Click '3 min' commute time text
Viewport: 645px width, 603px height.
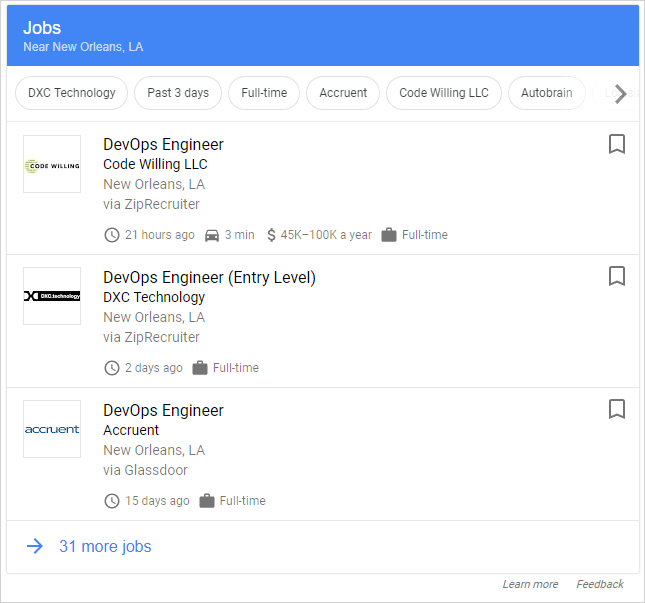(240, 235)
